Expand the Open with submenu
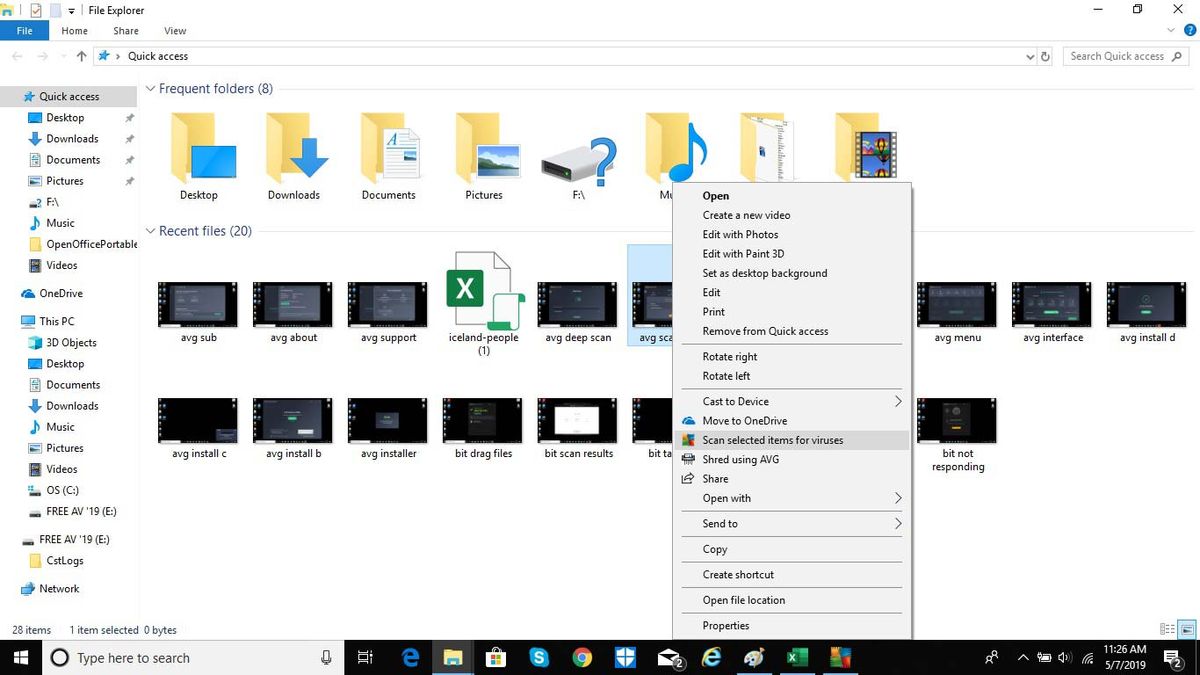The height and width of the screenshot is (675, 1200). (725, 498)
